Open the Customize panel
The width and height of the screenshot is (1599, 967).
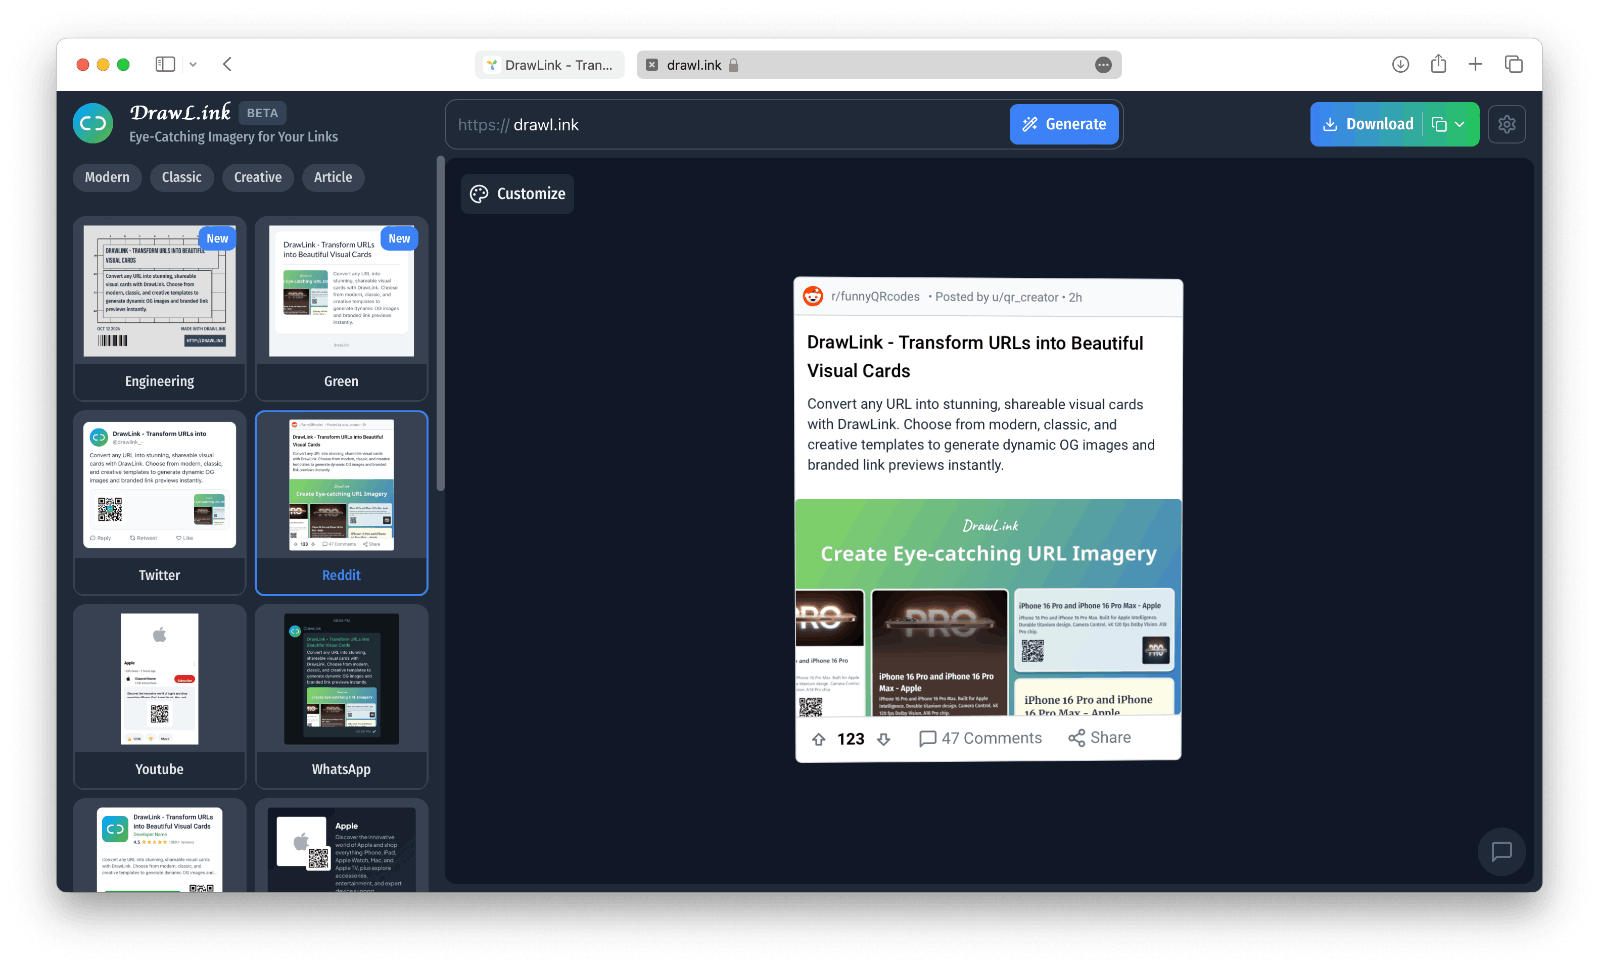pyautogui.click(x=518, y=194)
